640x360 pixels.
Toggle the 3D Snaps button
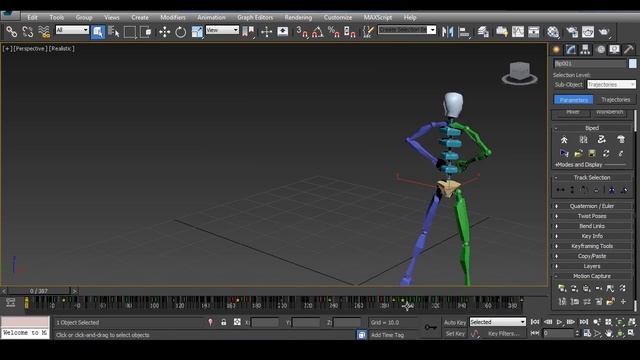[x=302, y=31]
